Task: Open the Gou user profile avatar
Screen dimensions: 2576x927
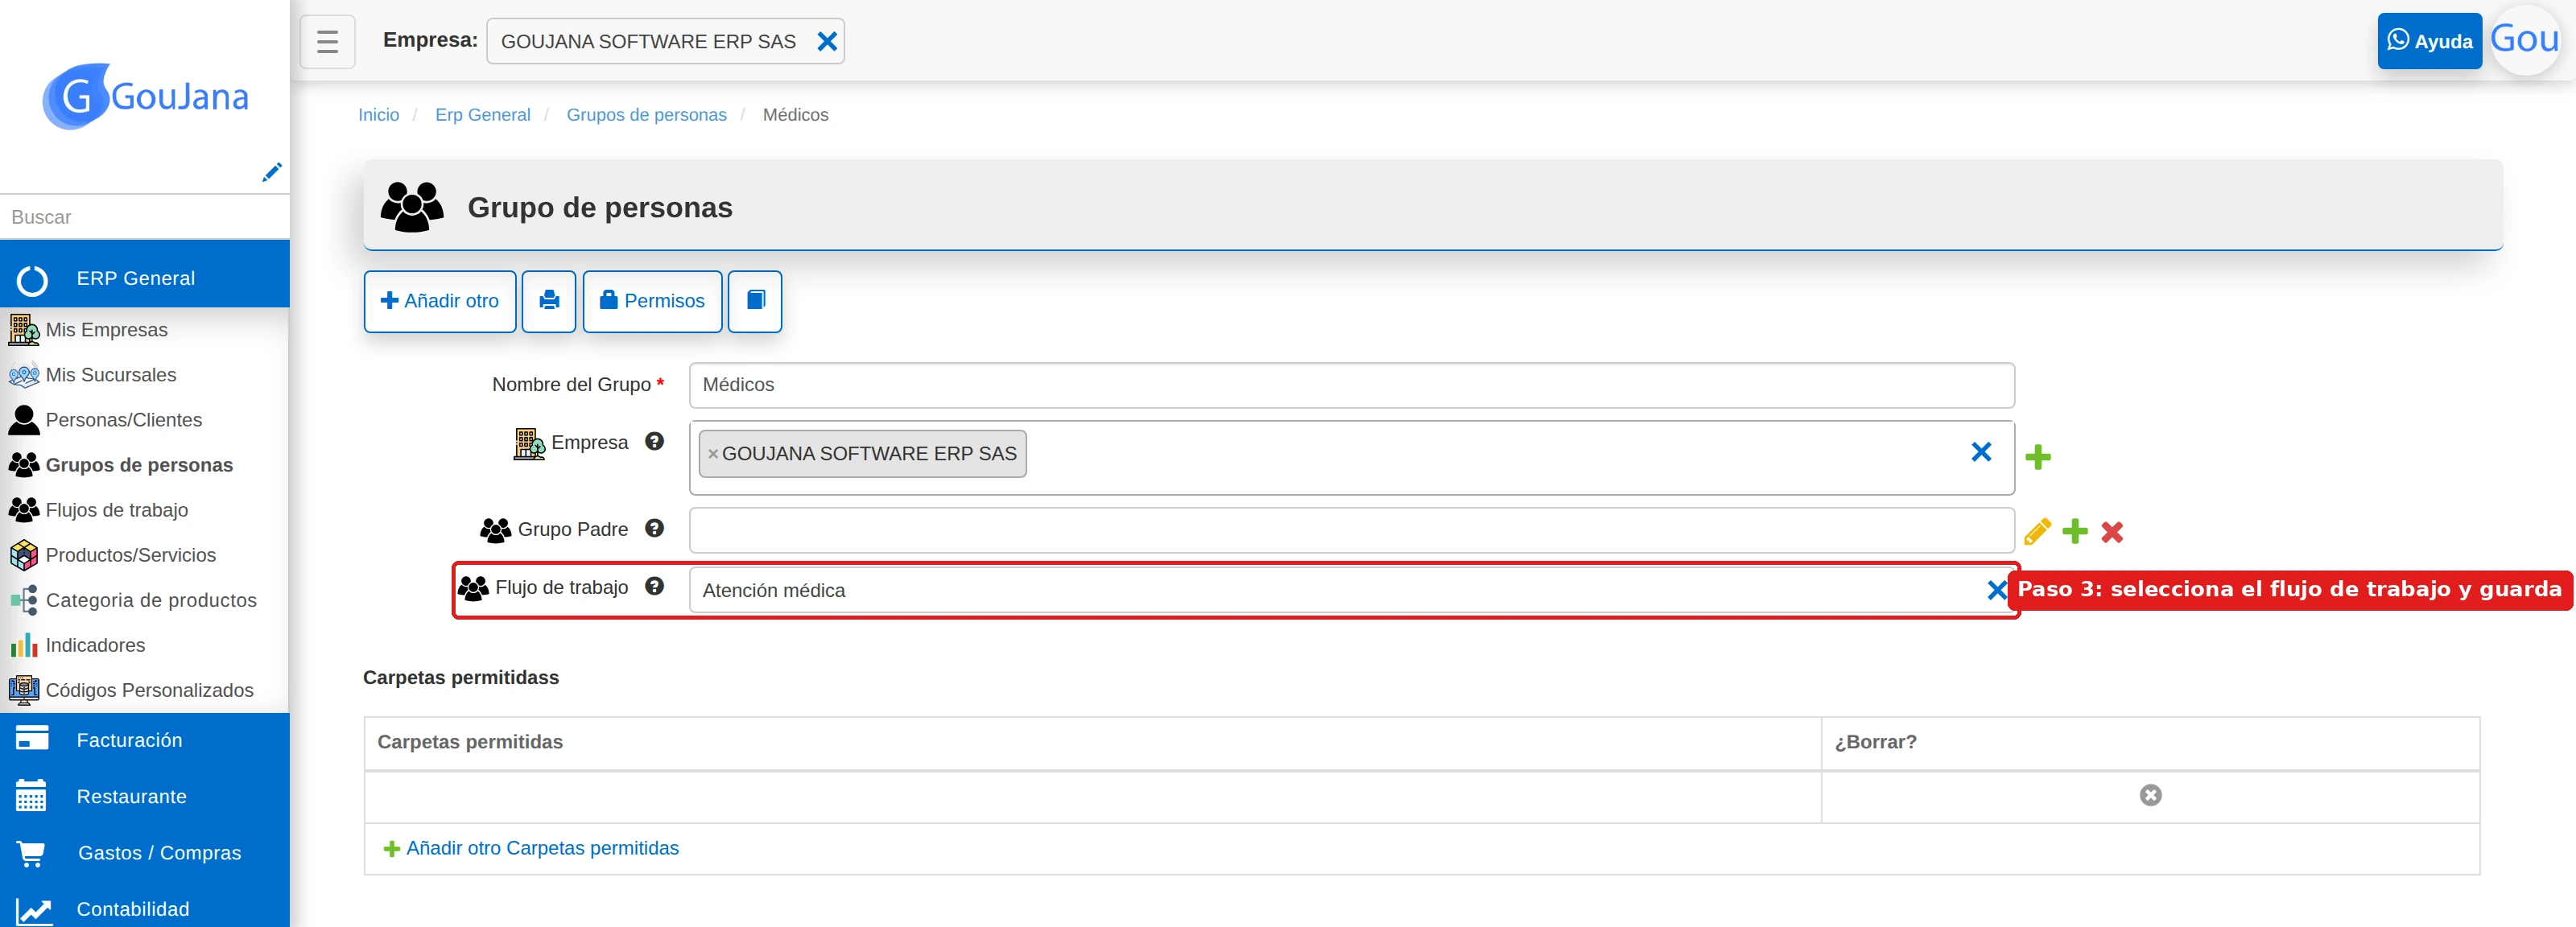Action: point(2525,40)
